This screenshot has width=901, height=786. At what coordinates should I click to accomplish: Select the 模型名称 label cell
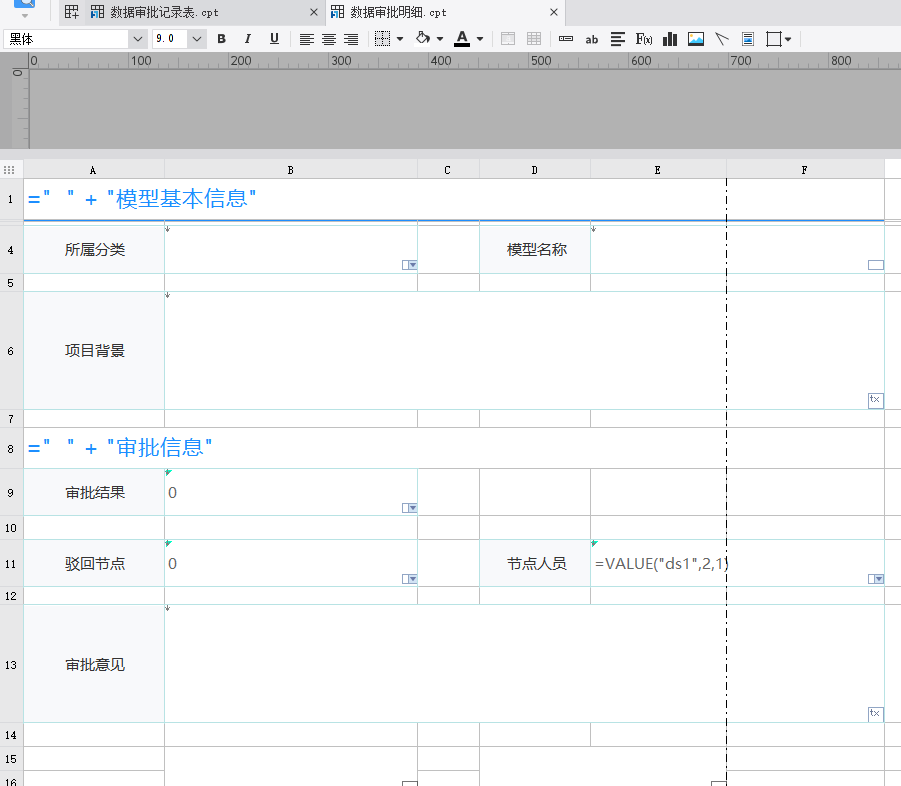[535, 250]
